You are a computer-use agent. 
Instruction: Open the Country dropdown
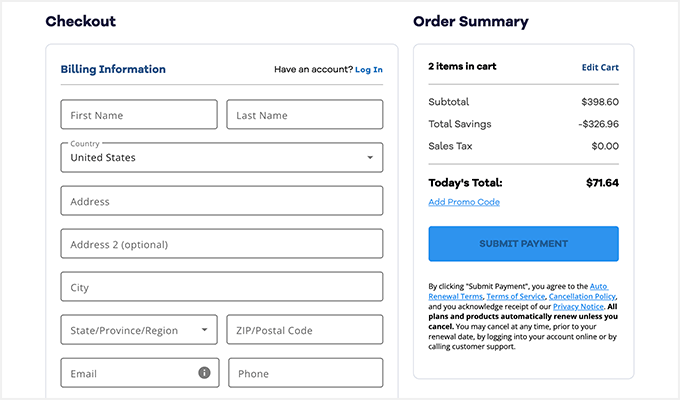click(221, 157)
